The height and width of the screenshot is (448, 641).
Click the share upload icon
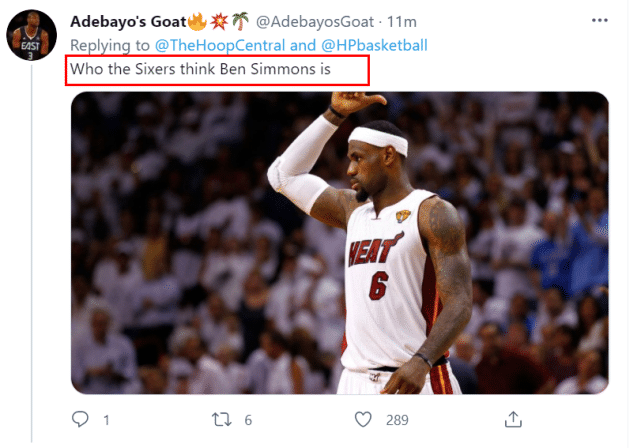pyautogui.click(x=513, y=419)
